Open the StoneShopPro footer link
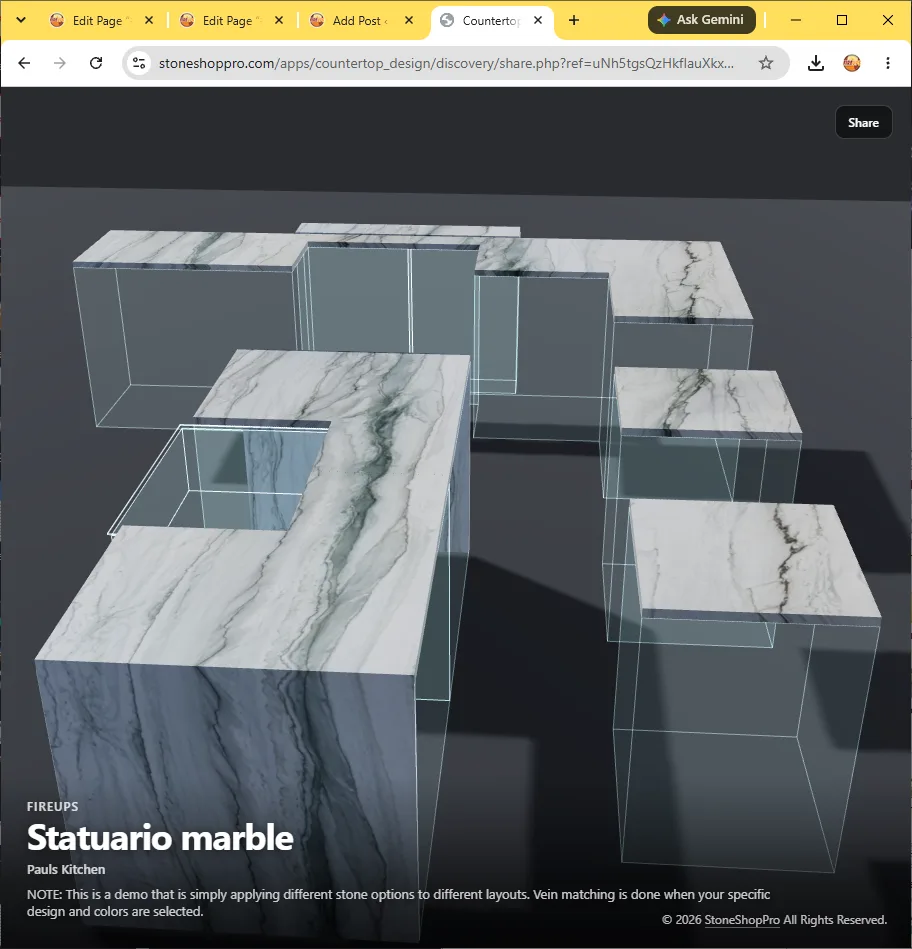The height and width of the screenshot is (949, 912). click(742, 920)
